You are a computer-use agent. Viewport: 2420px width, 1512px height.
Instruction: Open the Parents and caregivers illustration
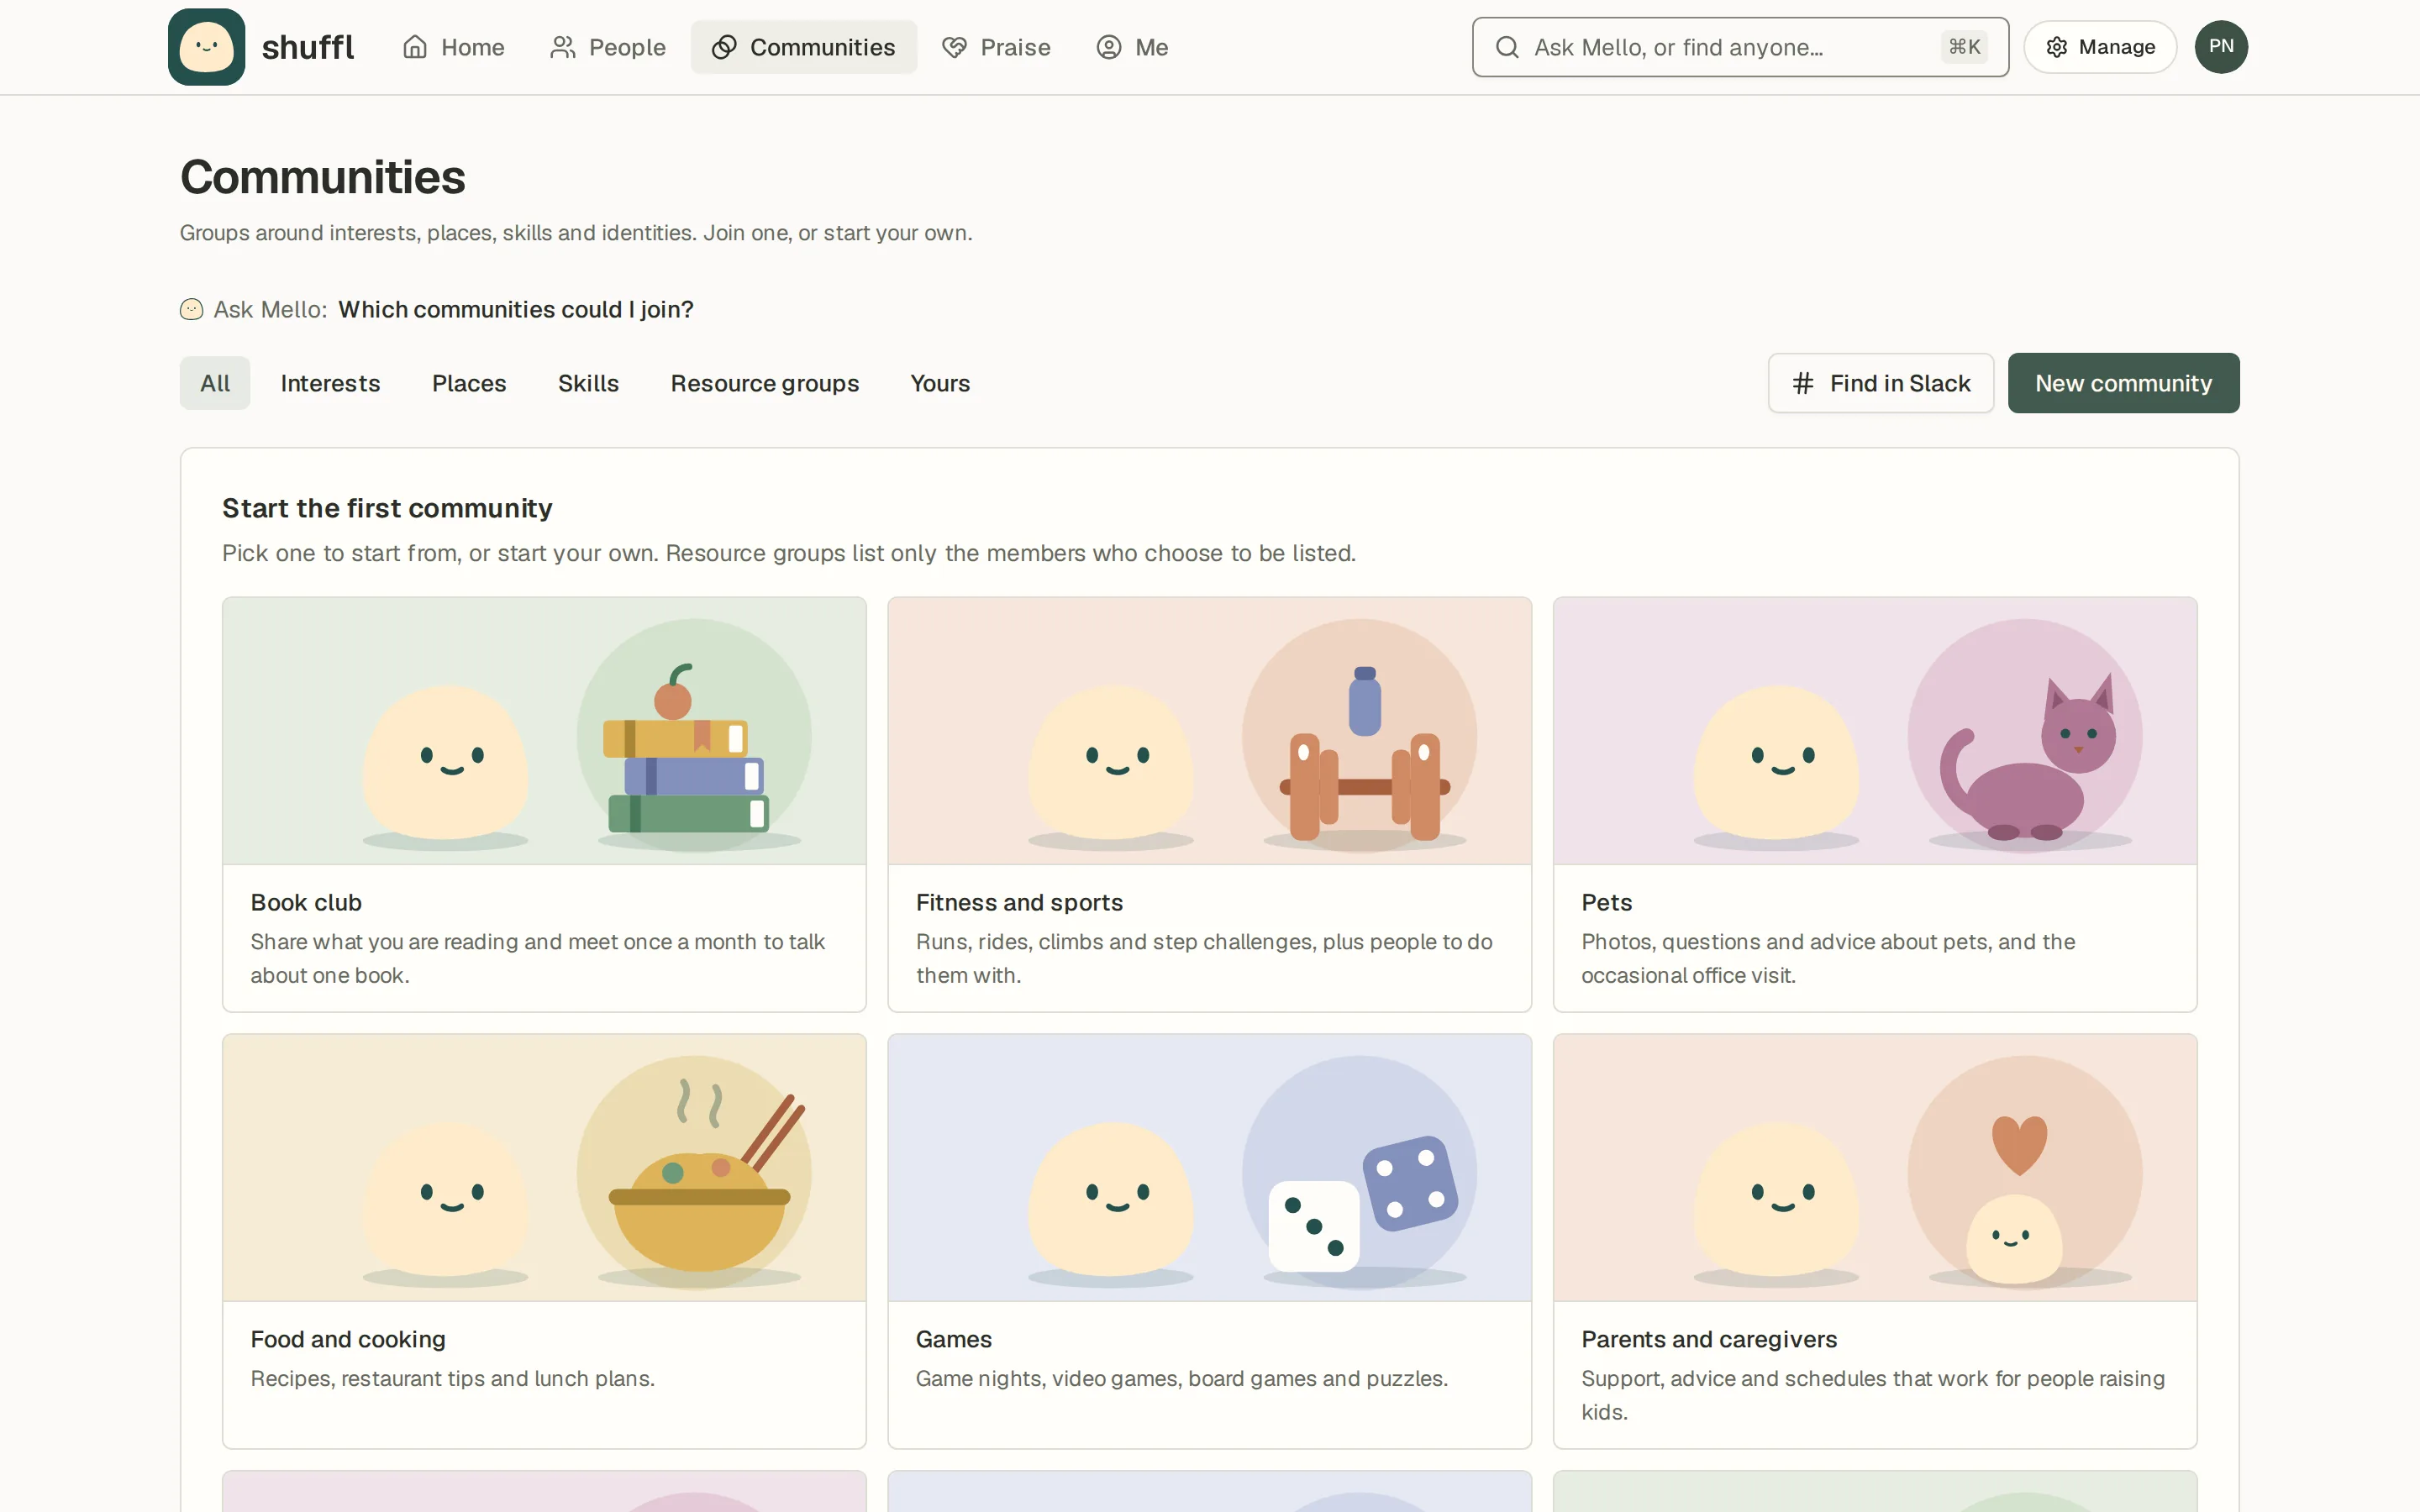[1874, 1168]
